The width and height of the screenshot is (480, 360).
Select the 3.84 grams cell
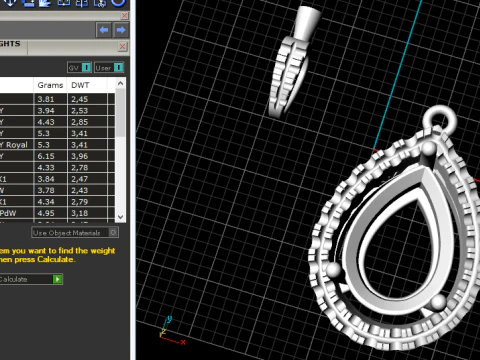(50, 179)
